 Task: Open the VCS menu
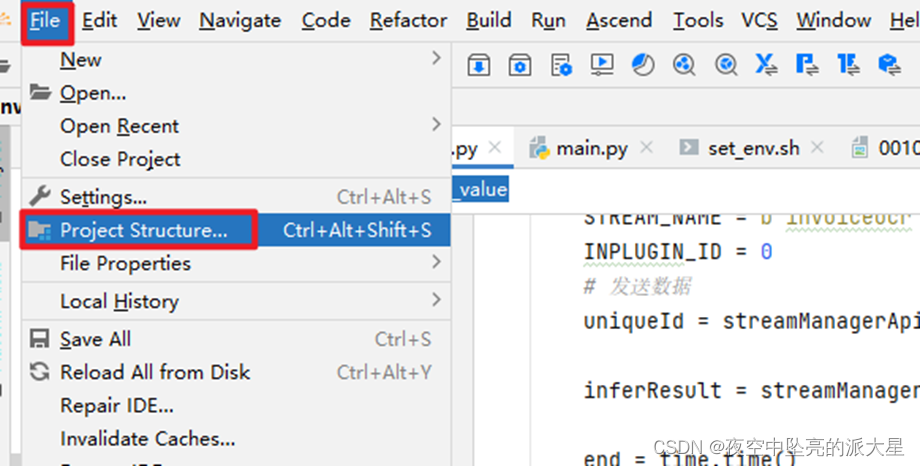tap(759, 21)
